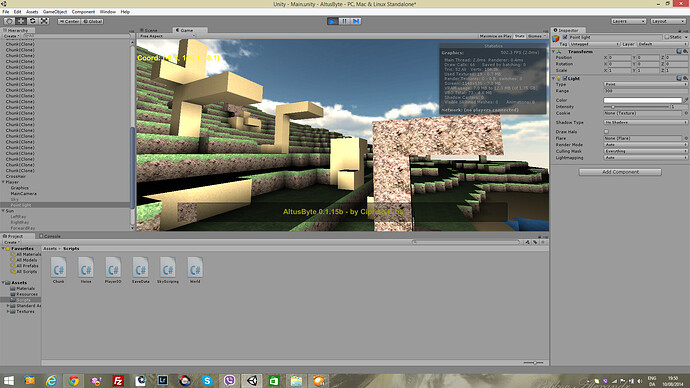690x388 pixels.
Task: Open FileZilla from the taskbar
Action: tap(118, 381)
